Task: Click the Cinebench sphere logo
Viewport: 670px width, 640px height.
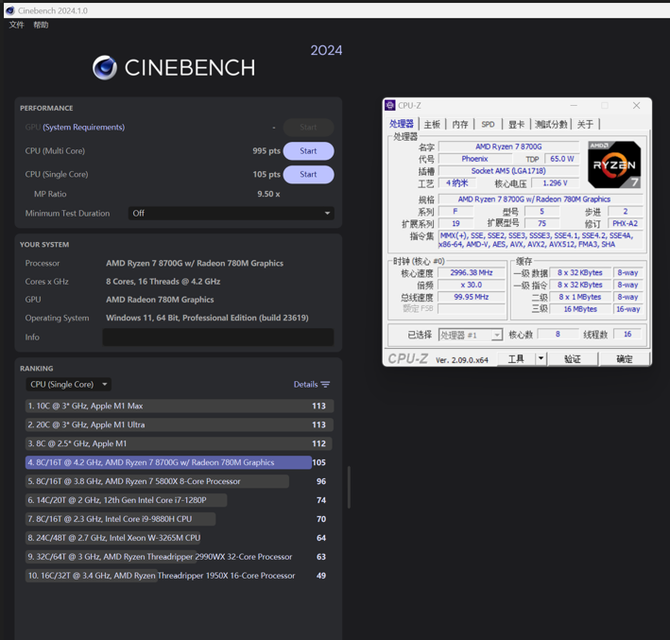Action: [x=105, y=68]
